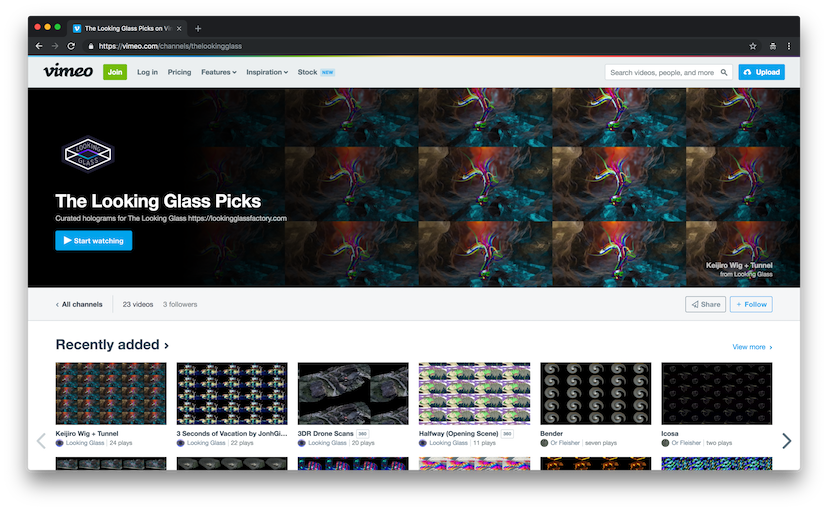The height and width of the screenshot is (510, 828).
Task: Open the Bender video thumbnail
Action: [596, 393]
